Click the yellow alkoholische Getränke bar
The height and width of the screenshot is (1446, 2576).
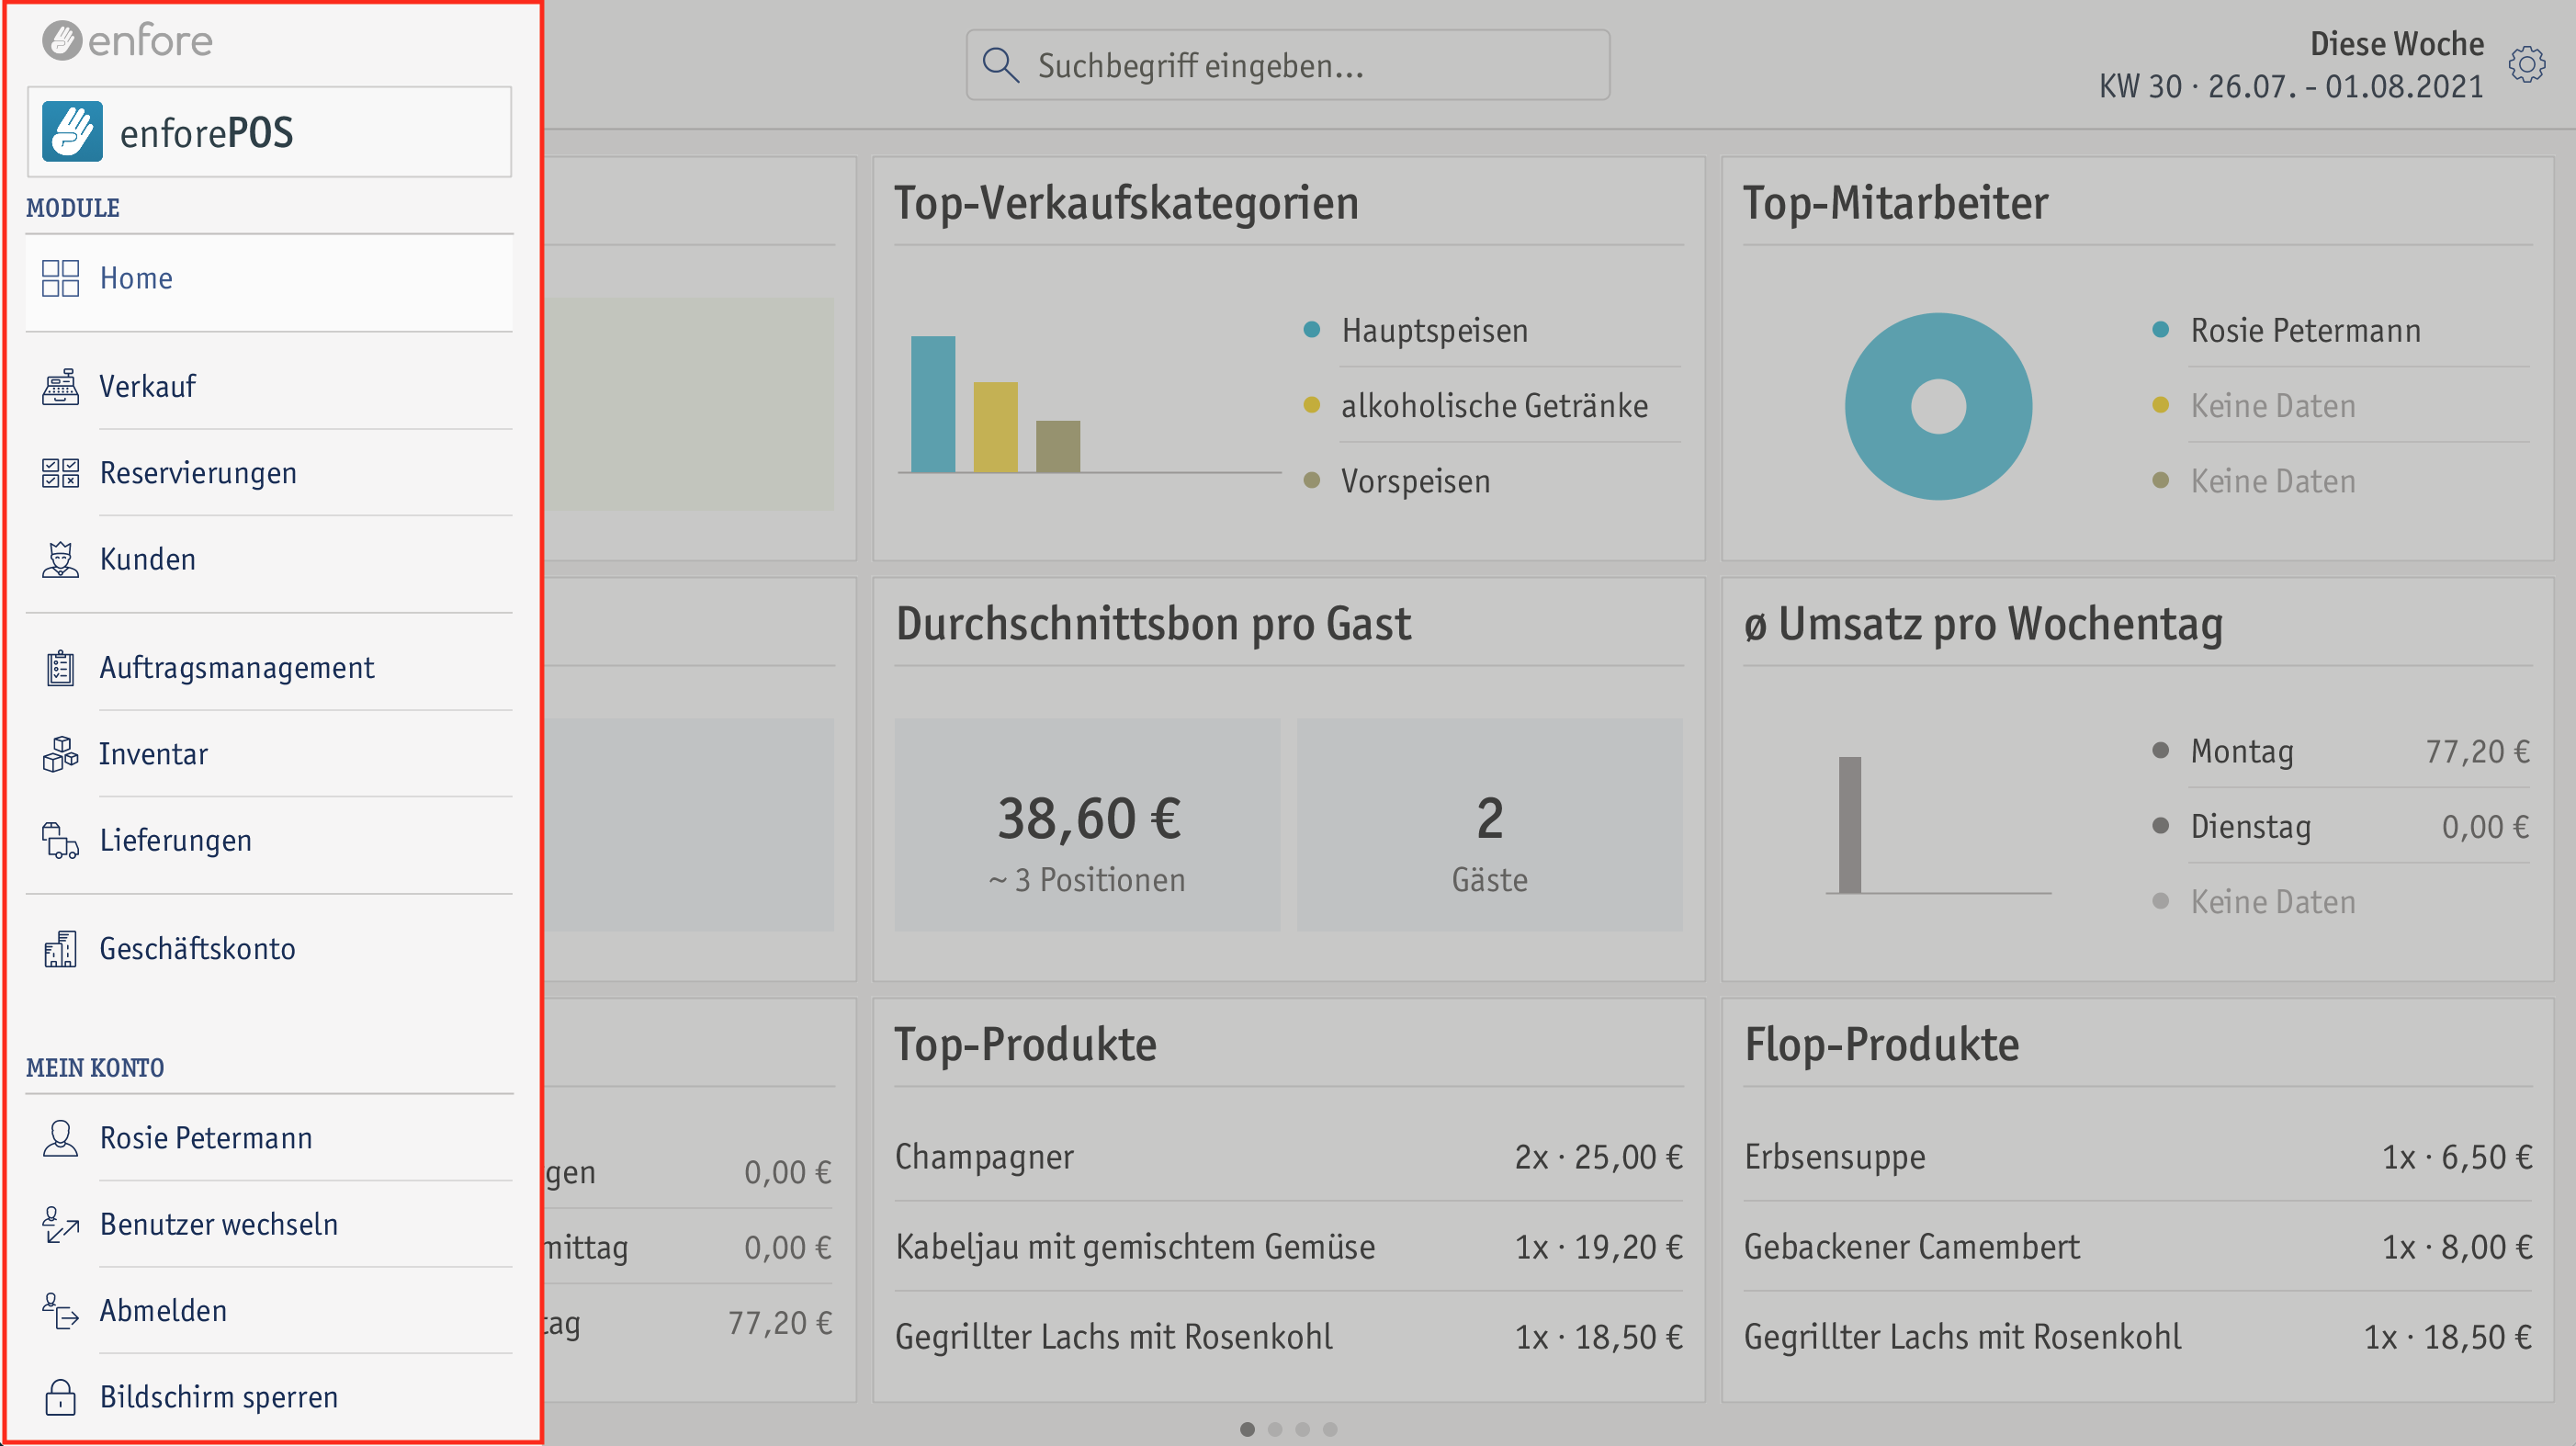tap(995, 427)
